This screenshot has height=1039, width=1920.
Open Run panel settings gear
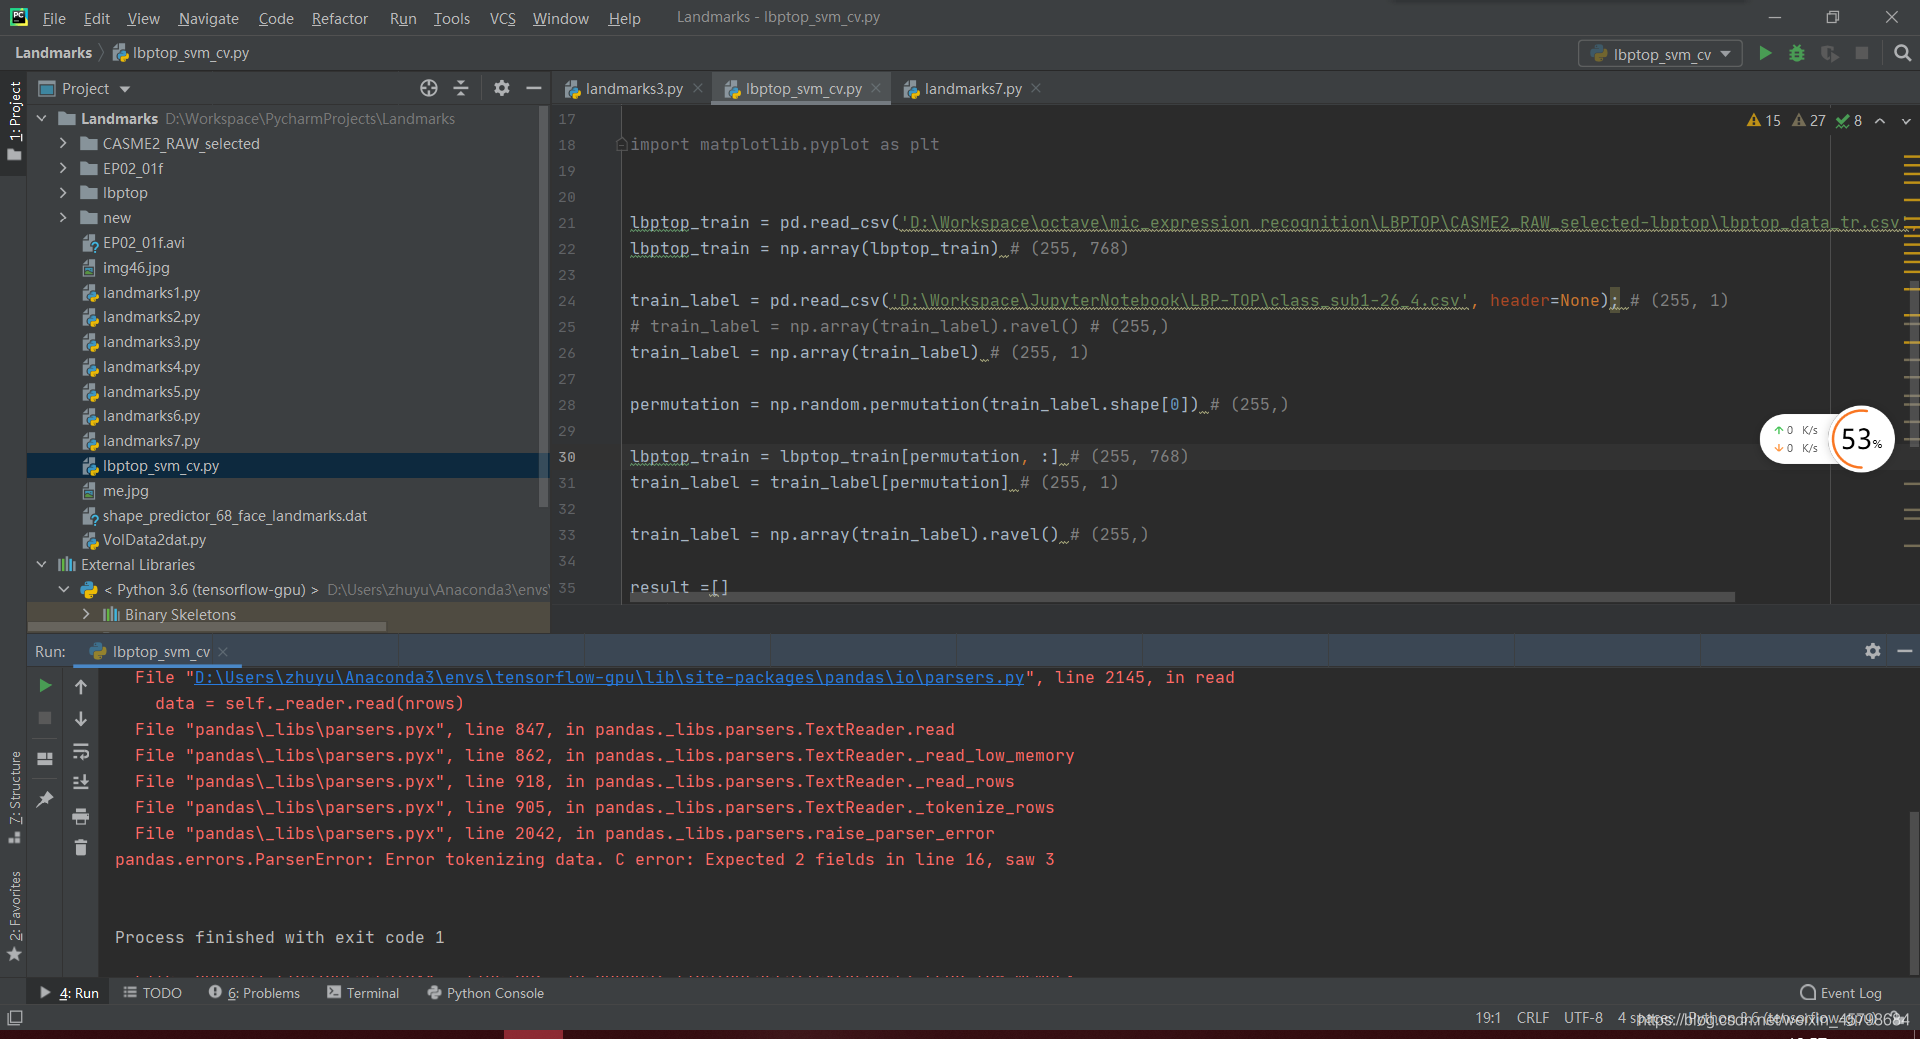point(1873,651)
